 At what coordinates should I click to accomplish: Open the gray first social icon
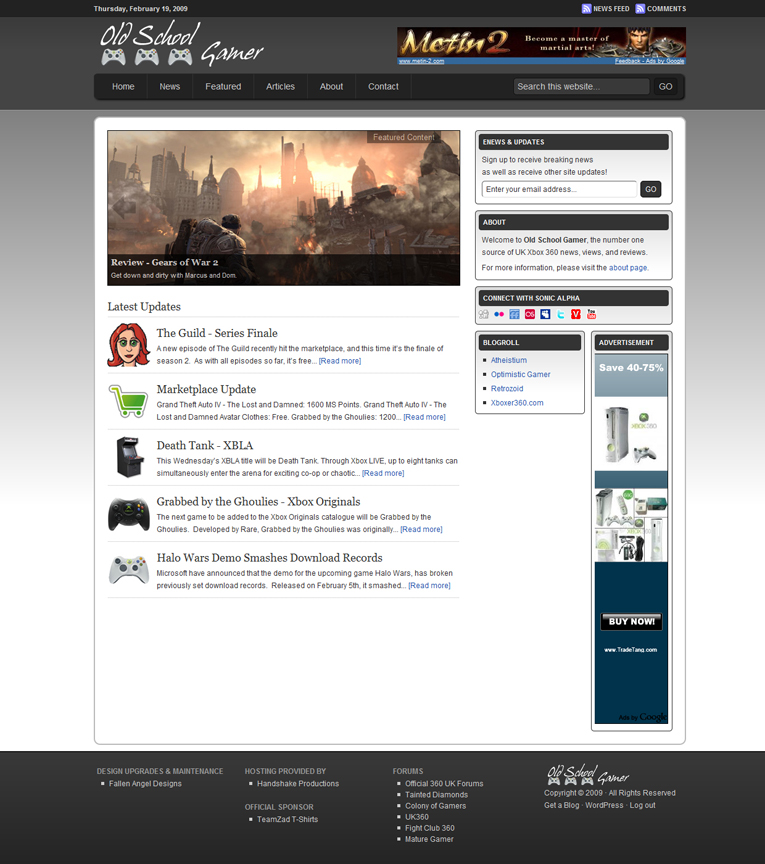point(483,314)
